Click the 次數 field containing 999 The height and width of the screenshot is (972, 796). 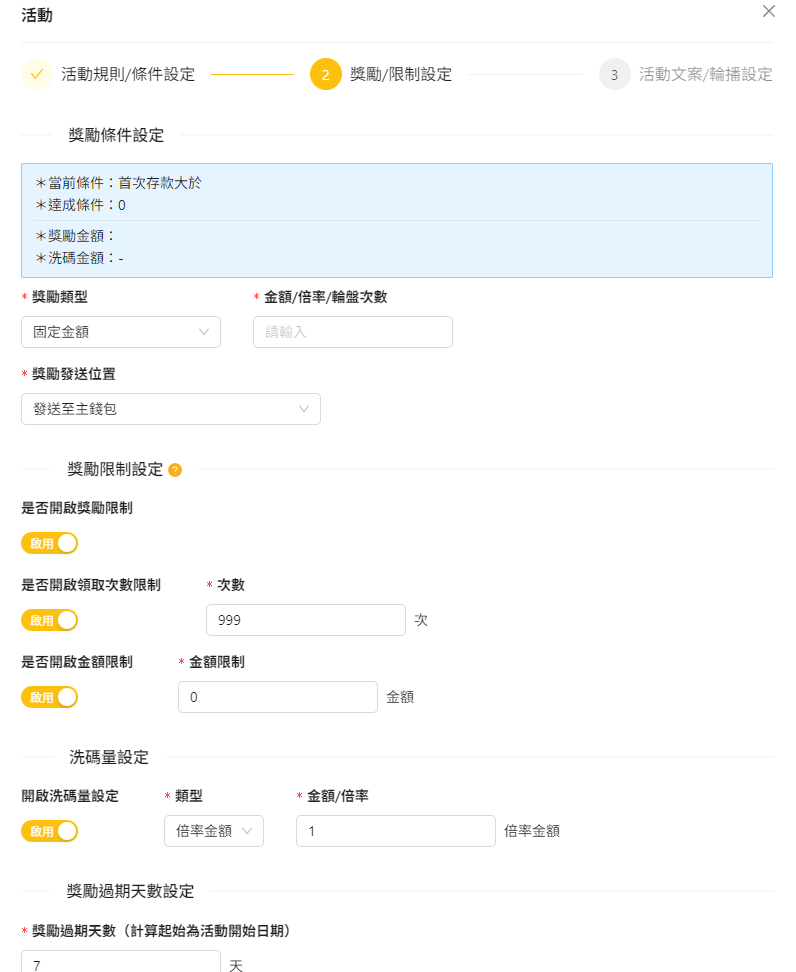[305, 620]
